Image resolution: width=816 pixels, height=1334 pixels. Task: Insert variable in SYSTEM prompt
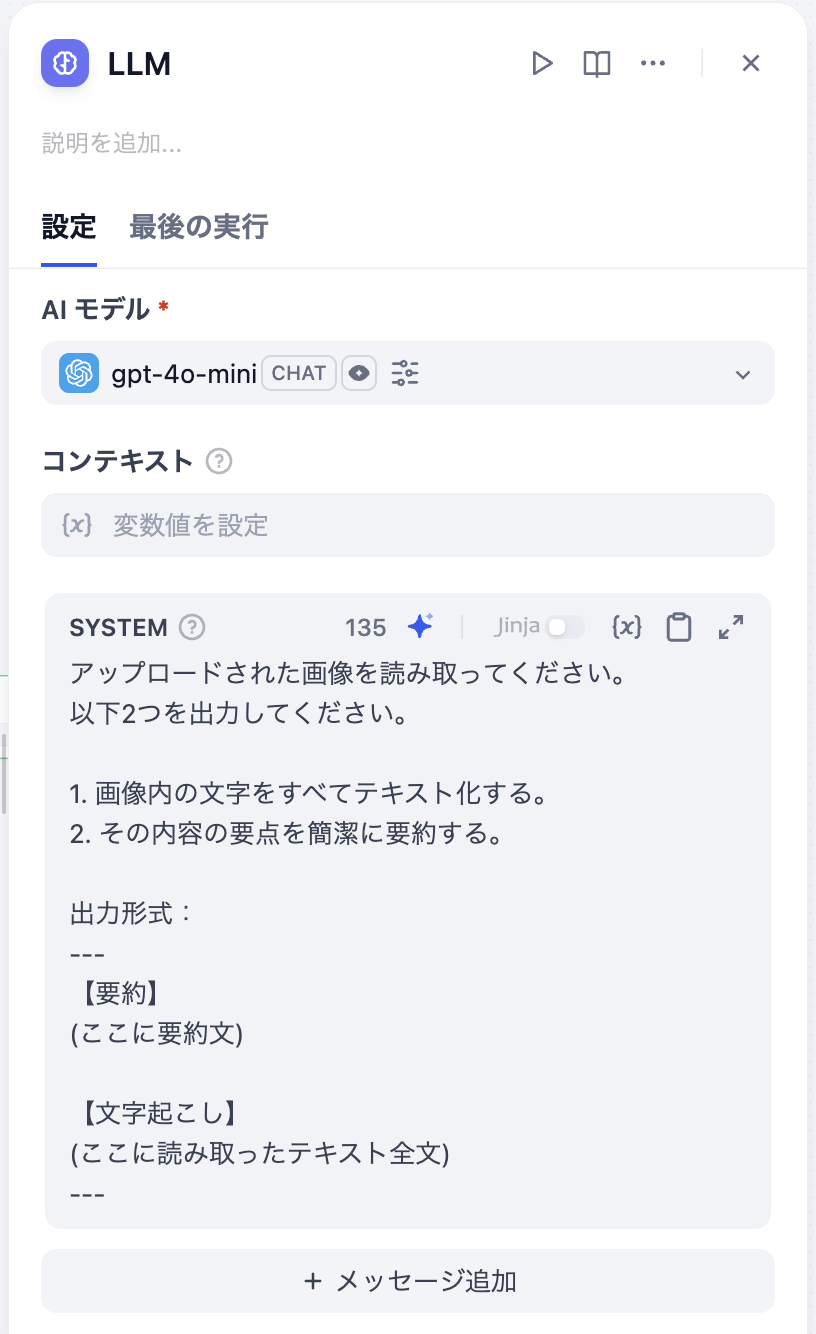click(x=626, y=627)
